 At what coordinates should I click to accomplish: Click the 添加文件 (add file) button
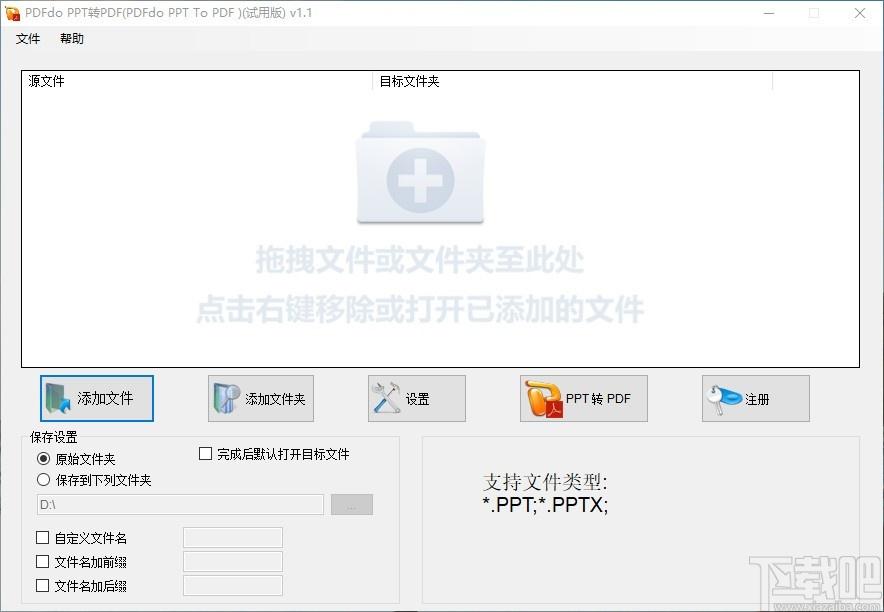pyautogui.click(x=97, y=398)
